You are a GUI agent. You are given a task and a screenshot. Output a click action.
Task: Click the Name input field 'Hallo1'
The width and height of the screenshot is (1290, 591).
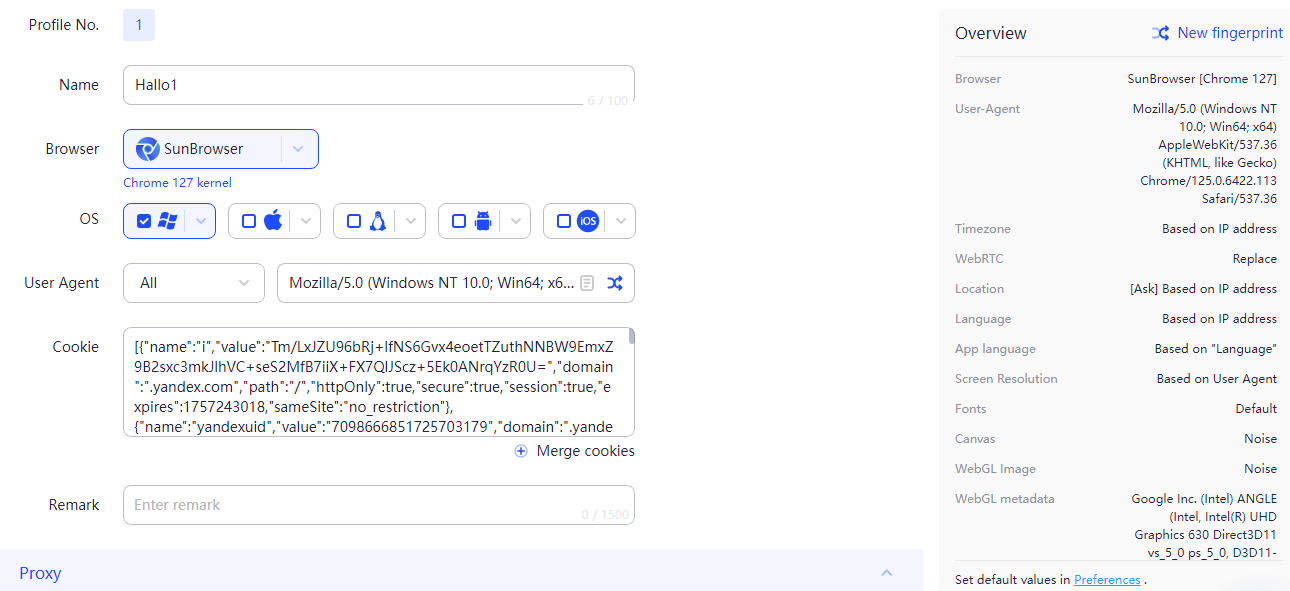click(379, 85)
